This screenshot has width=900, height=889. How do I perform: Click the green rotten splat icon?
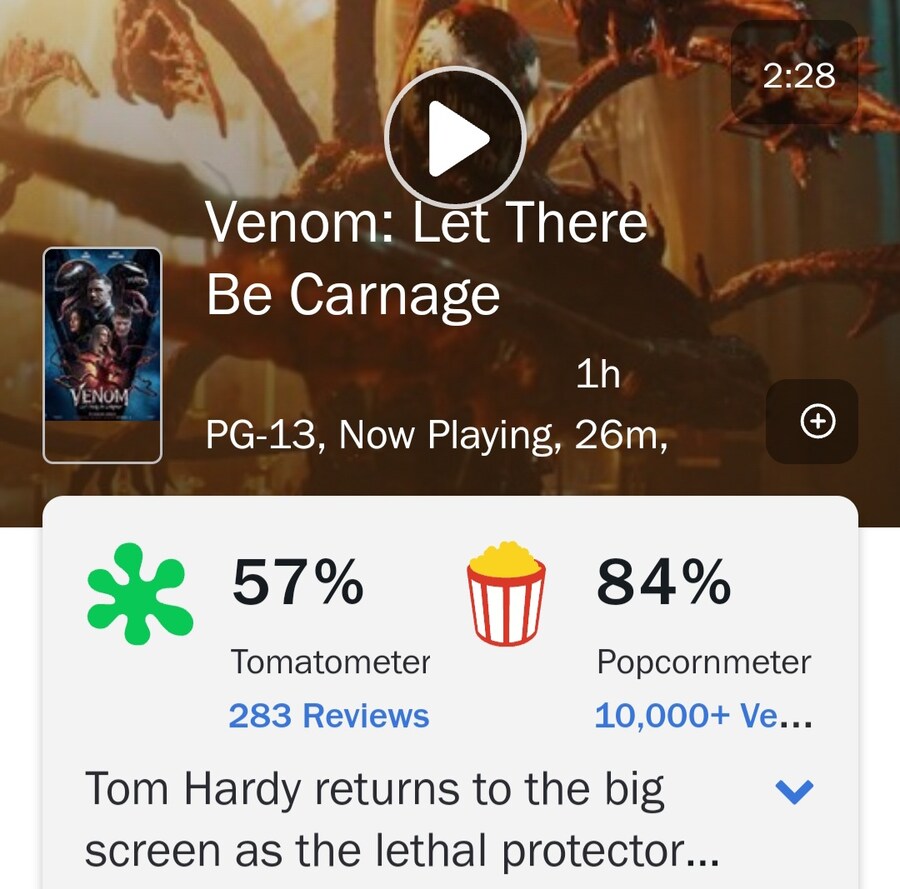(139, 592)
